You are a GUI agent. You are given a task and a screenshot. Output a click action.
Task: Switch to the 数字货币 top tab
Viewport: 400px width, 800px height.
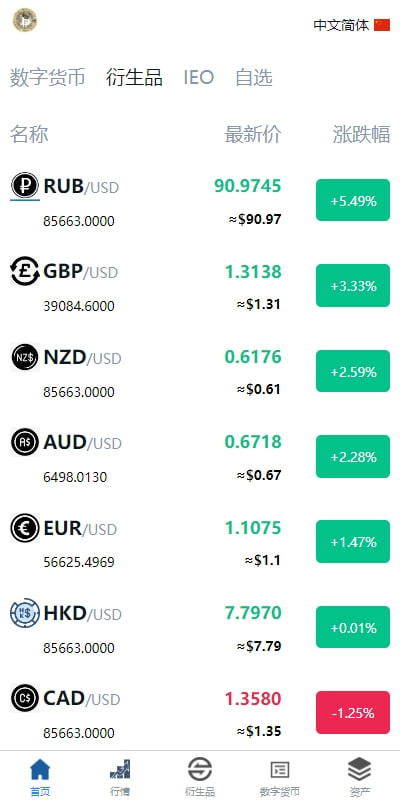coord(47,78)
